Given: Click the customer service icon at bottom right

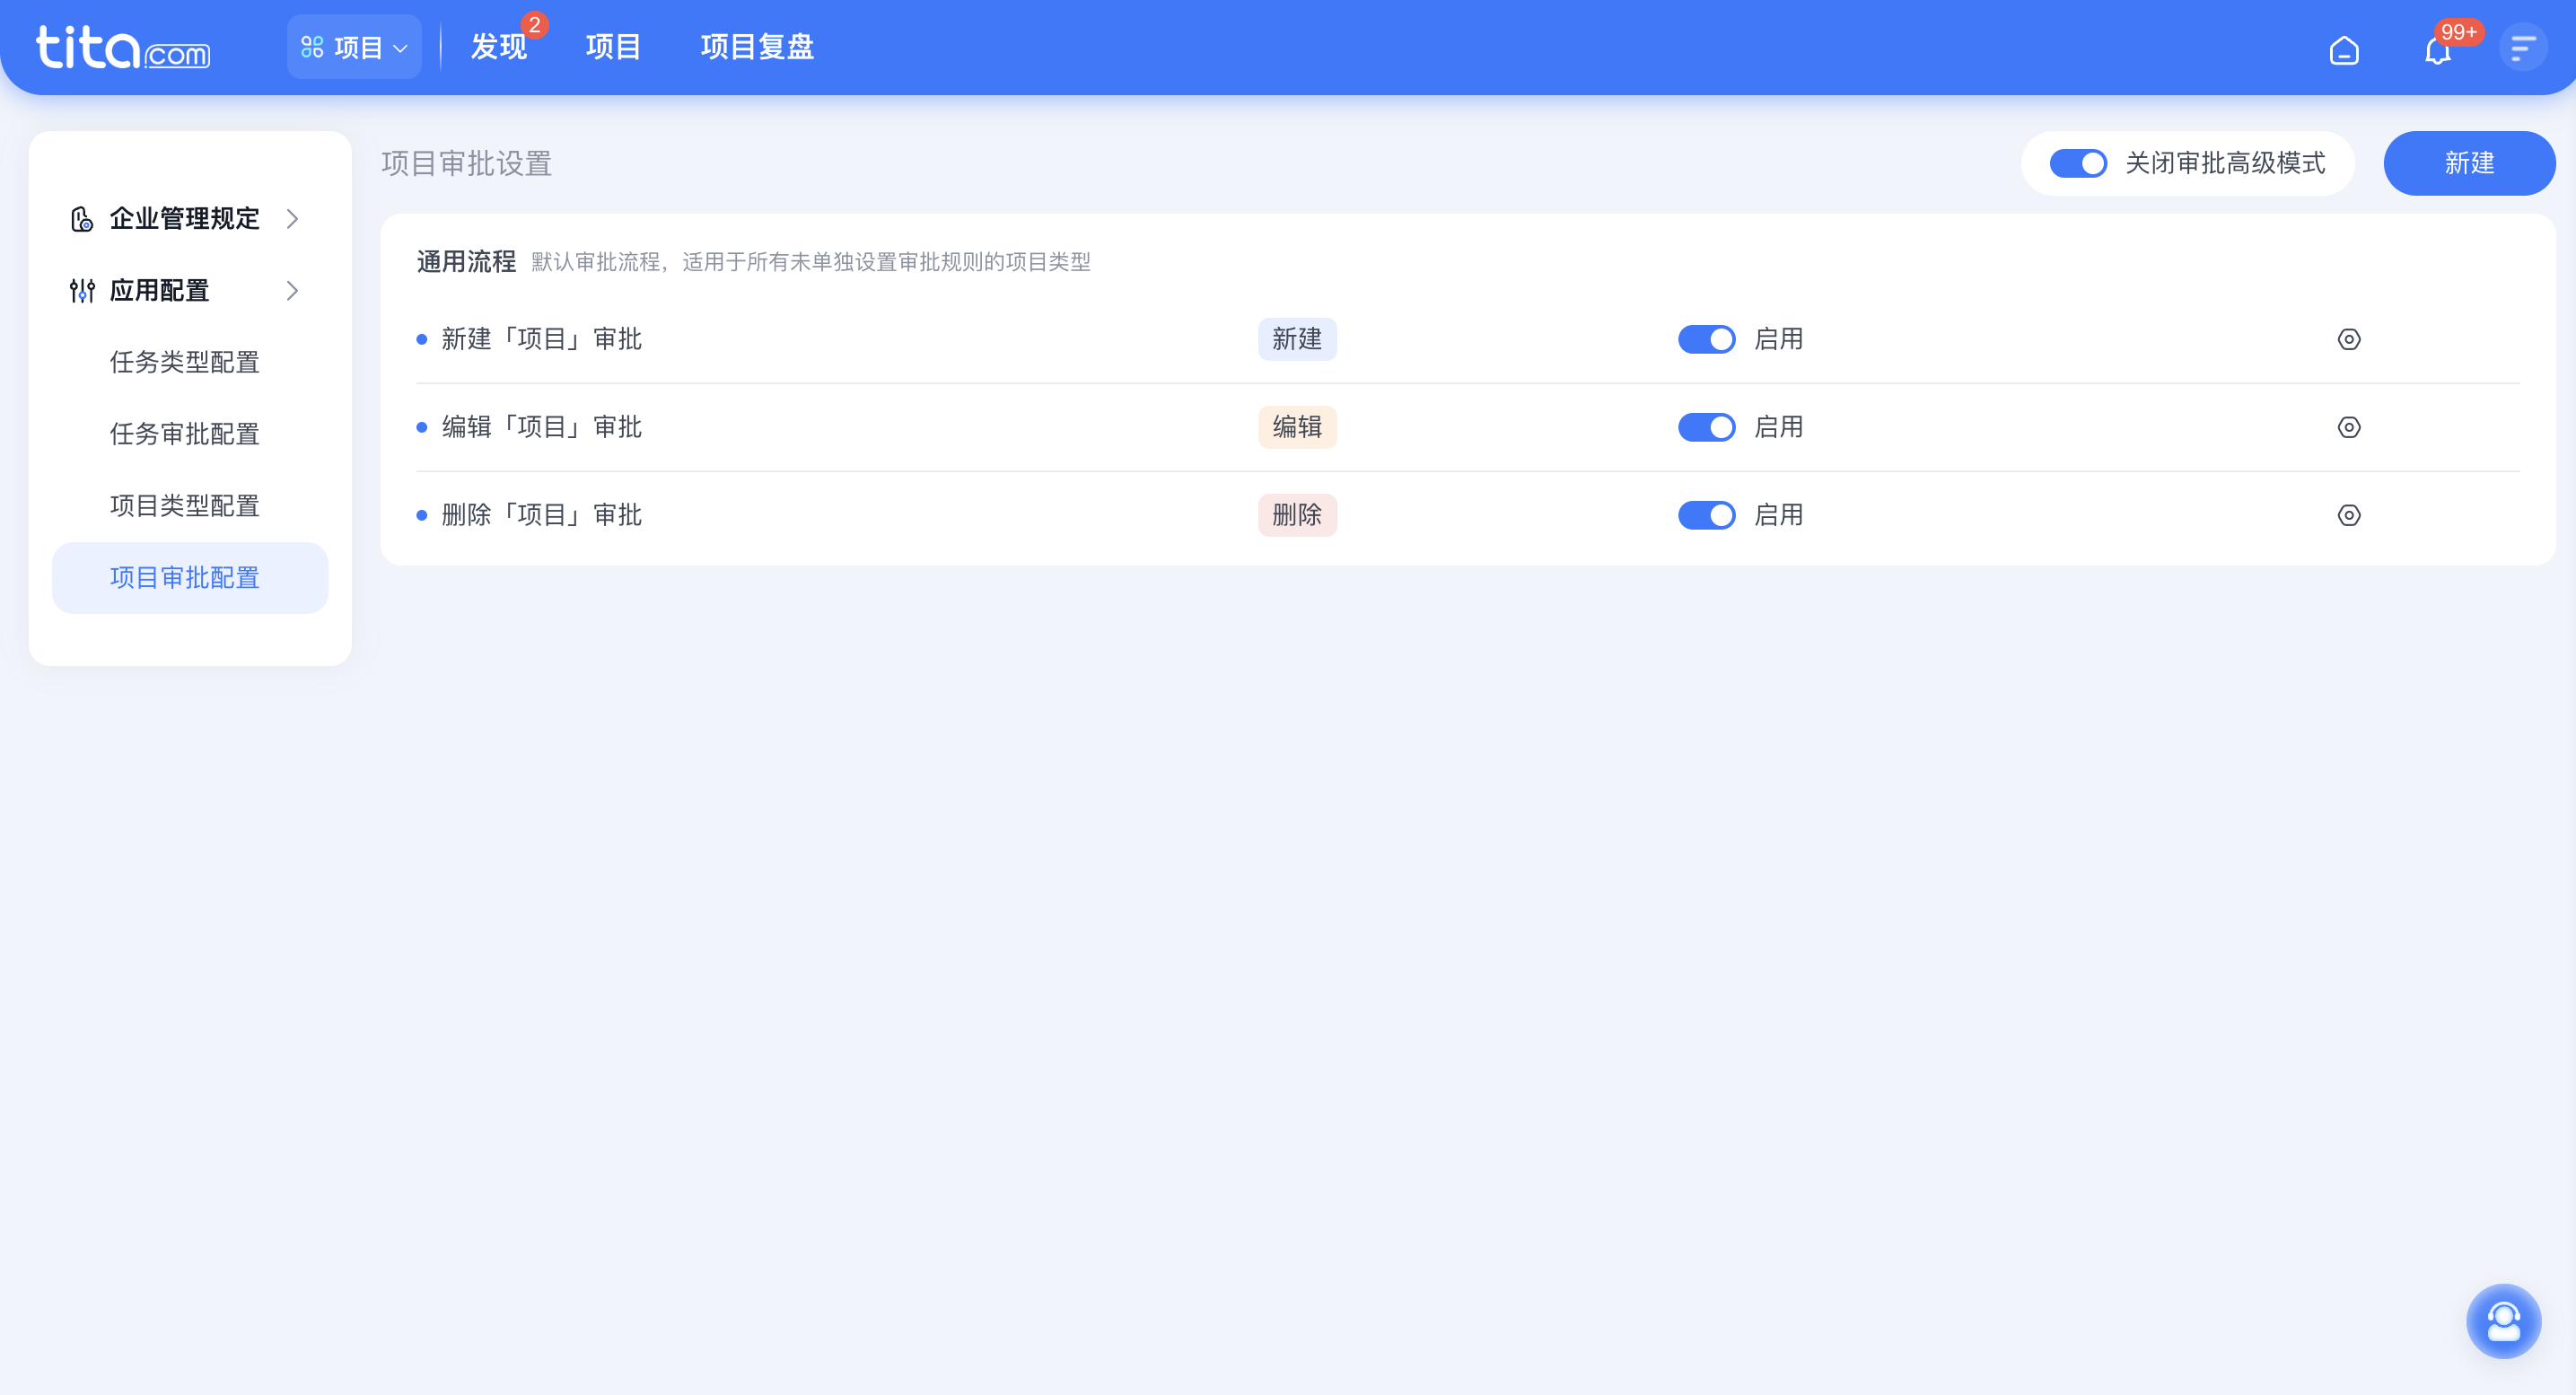Looking at the screenshot, I should pyautogui.click(x=2504, y=1321).
